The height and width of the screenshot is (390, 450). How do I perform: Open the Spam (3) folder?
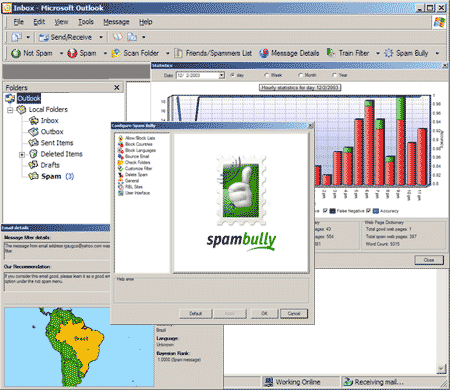click(51, 176)
